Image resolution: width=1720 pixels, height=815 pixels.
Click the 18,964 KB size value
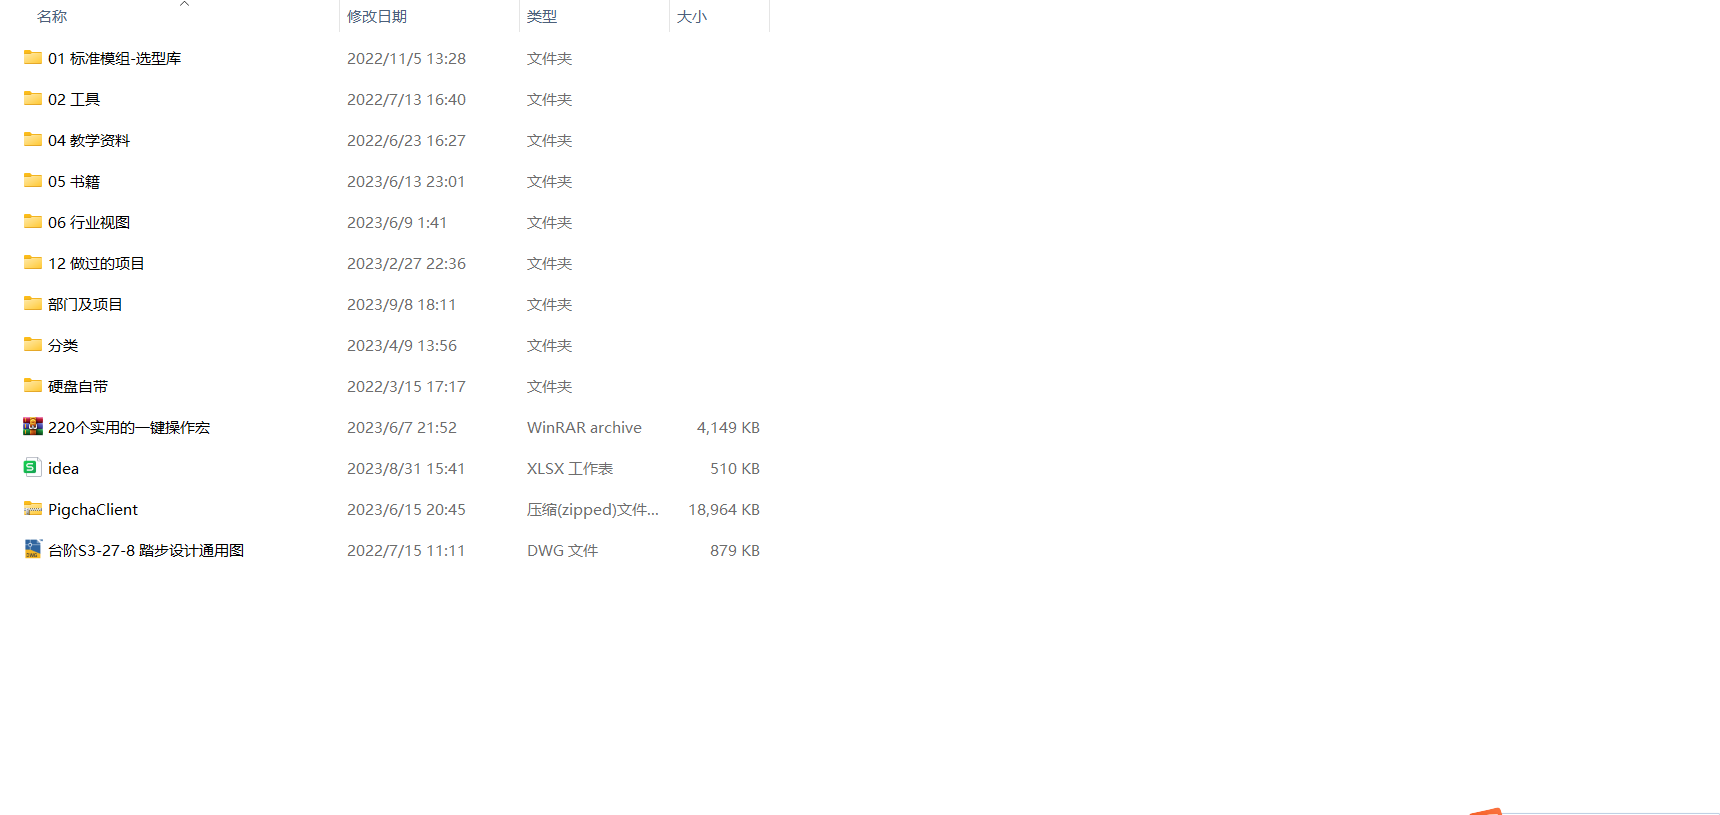[724, 510]
